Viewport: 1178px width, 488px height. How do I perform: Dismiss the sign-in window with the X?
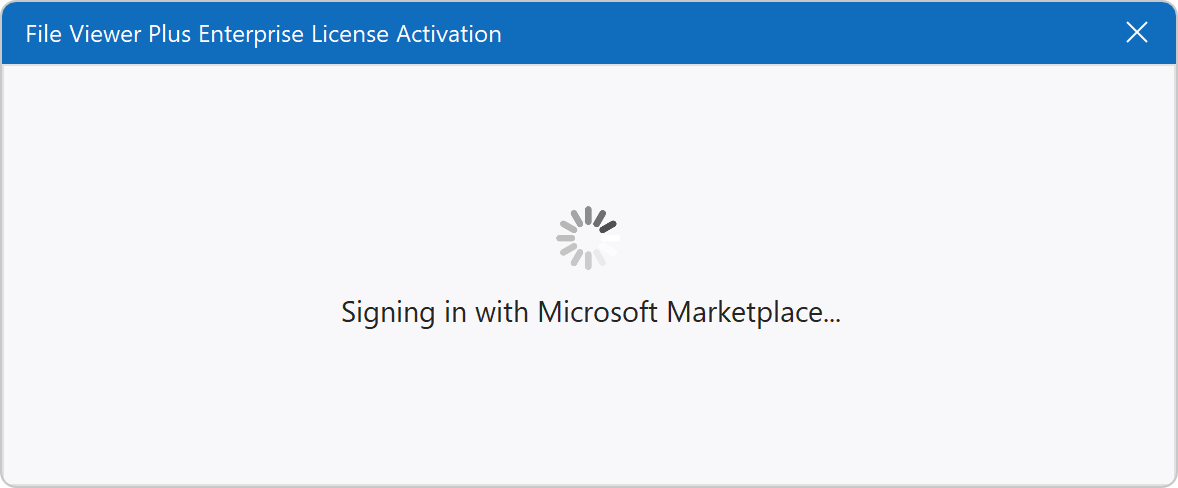coord(1137,33)
